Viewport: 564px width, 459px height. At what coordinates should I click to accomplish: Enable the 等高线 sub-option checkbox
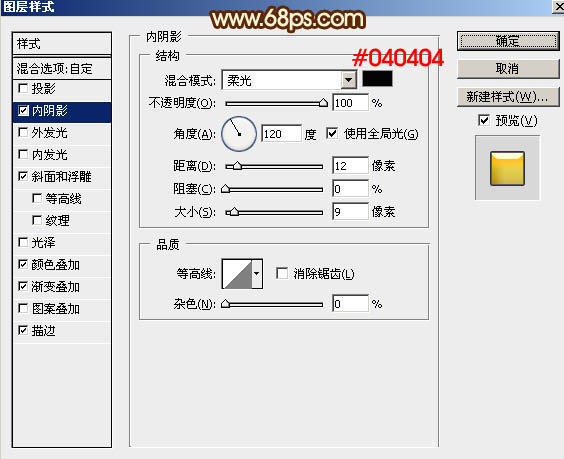(x=37, y=198)
